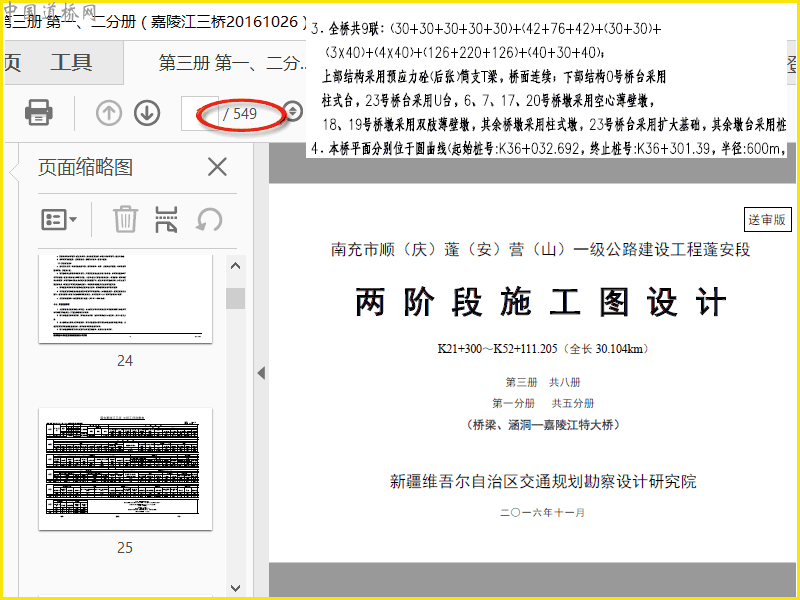This screenshot has height=600, width=800.
Task: Click thumbnail scrollbar up arrow
Action: tap(235, 266)
